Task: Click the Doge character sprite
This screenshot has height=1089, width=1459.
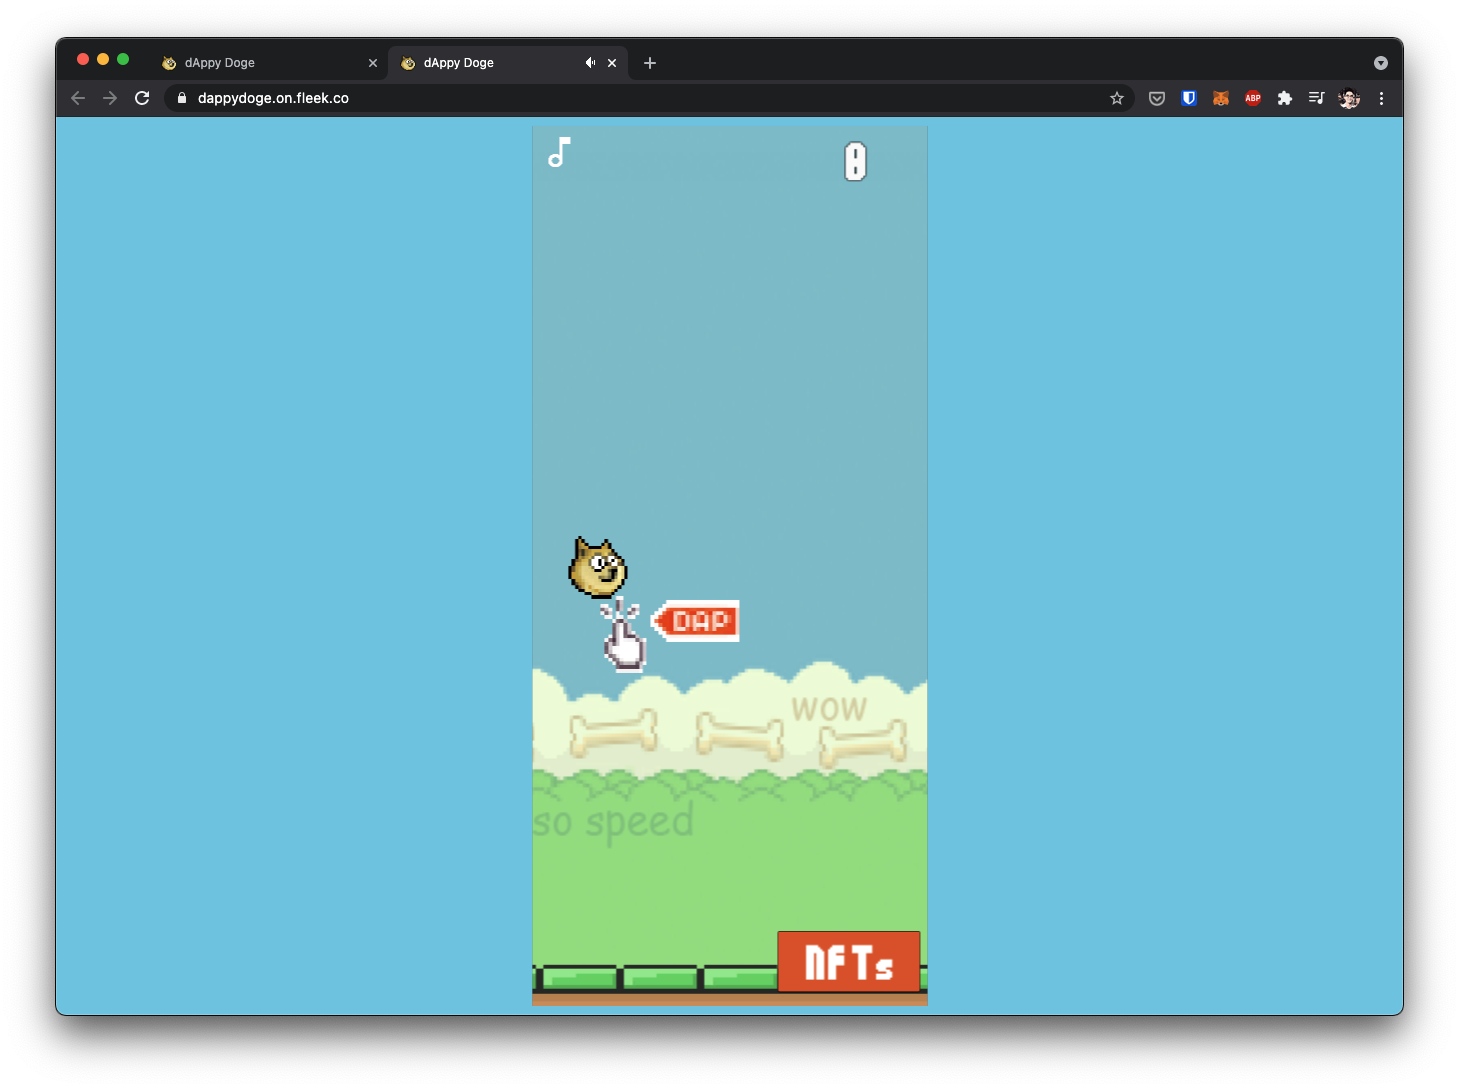Action: point(598,567)
